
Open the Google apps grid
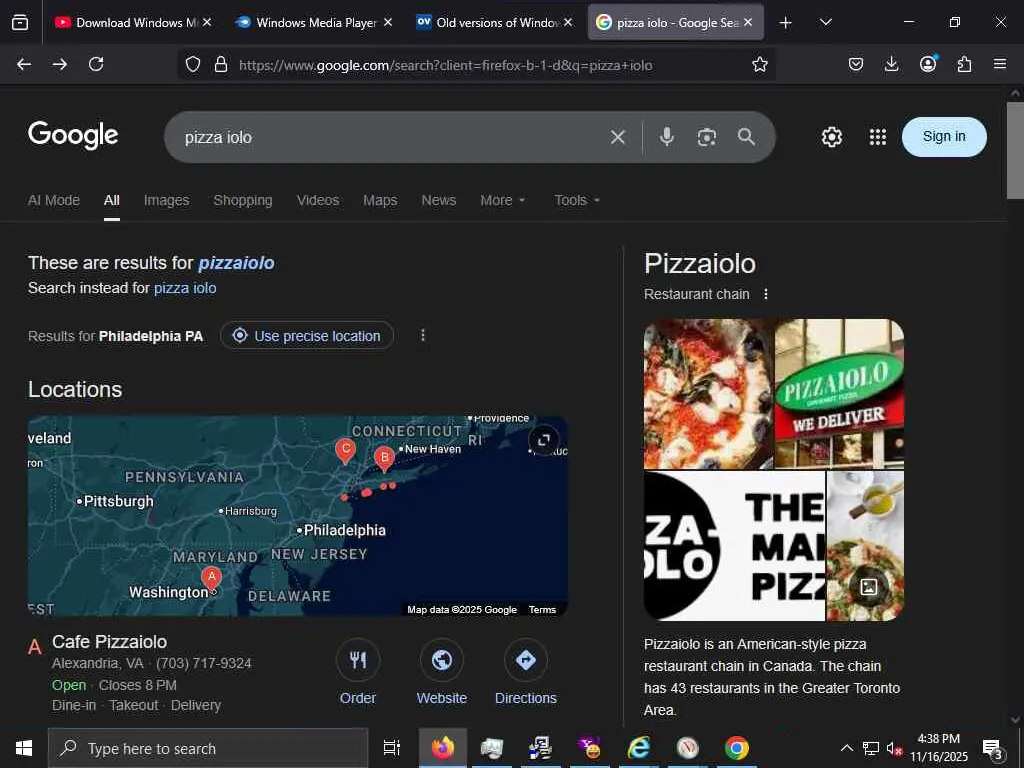pos(878,137)
